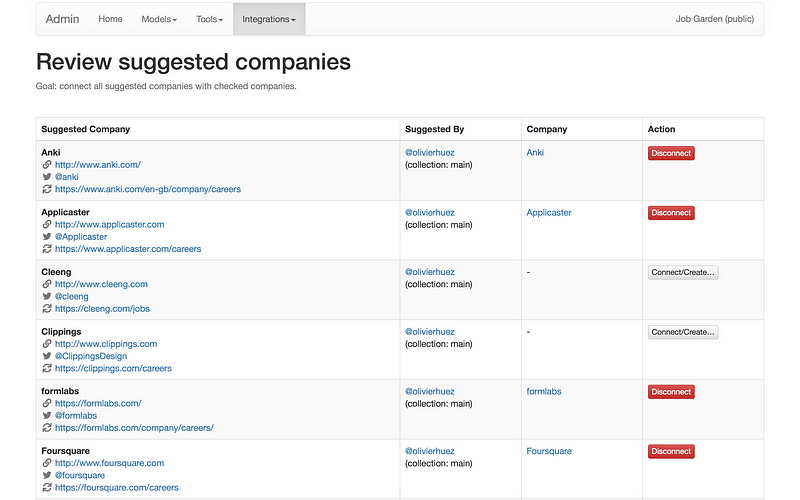Open http://www.clippings.com link

point(106,343)
